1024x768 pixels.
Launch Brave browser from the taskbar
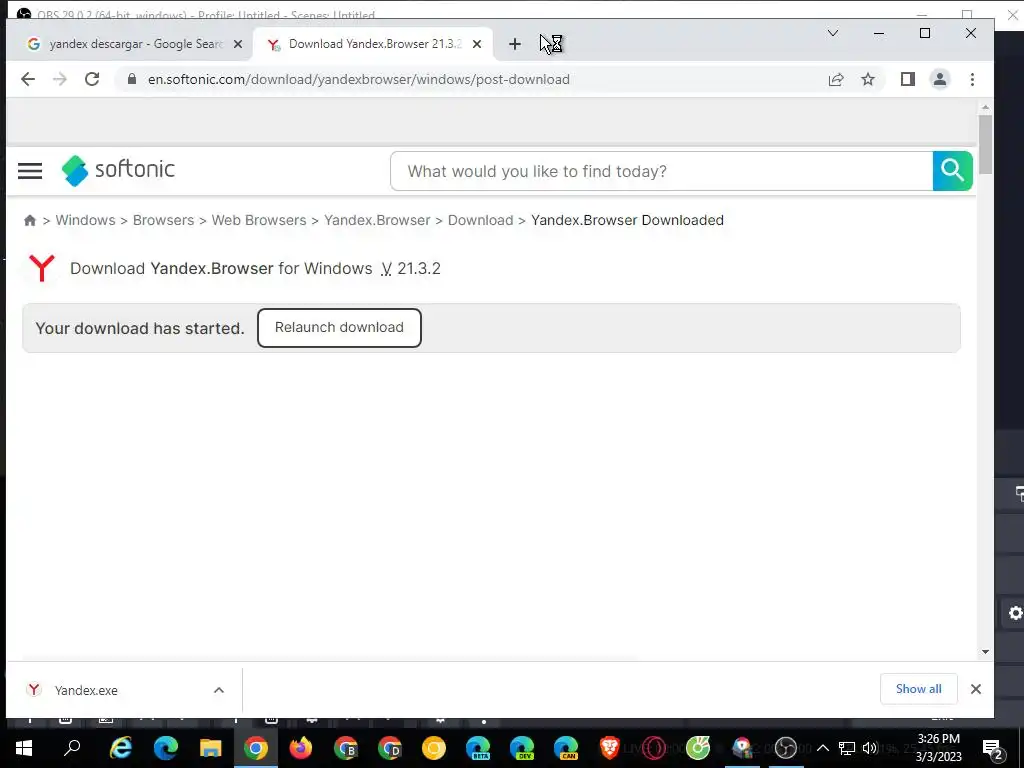click(609, 748)
